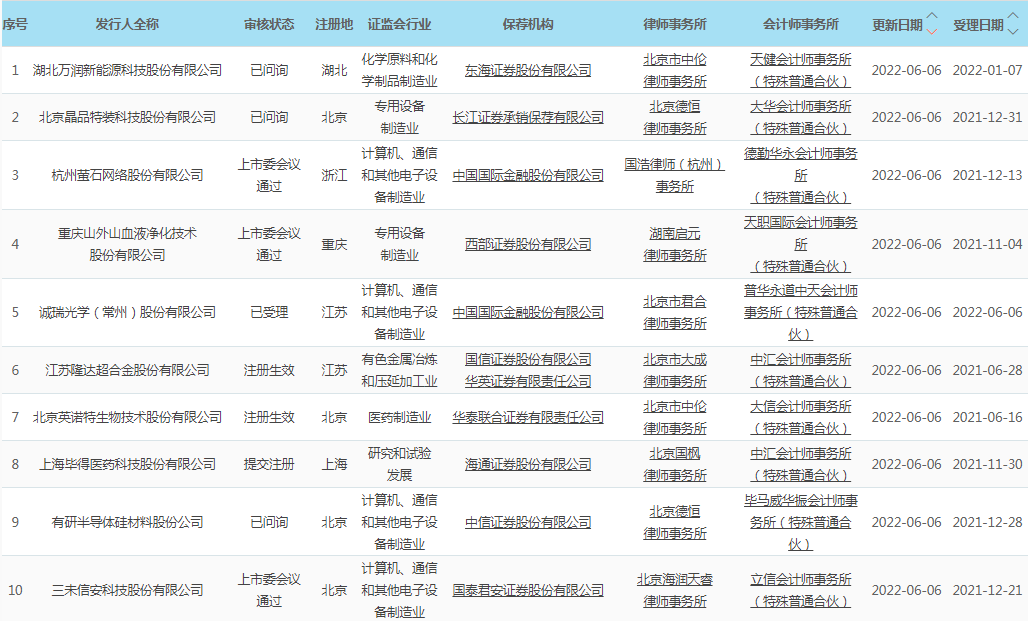This screenshot has width=1028, height=621.
Task: Open law firm 国浩律师（杭州）事务所
Action: click(x=674, y=175)
